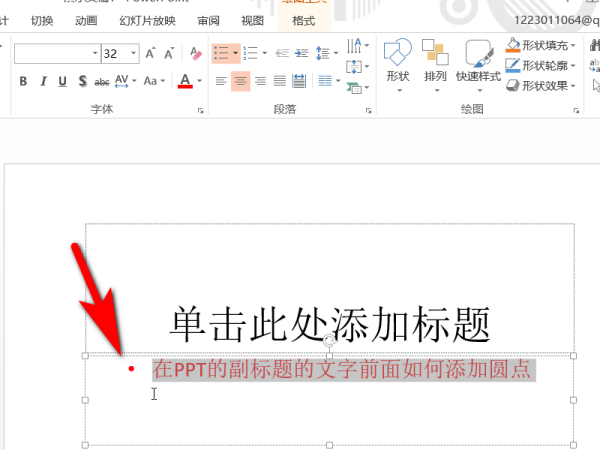
Task: Open numbering style dropdown arrow
Action: [264, 53]
